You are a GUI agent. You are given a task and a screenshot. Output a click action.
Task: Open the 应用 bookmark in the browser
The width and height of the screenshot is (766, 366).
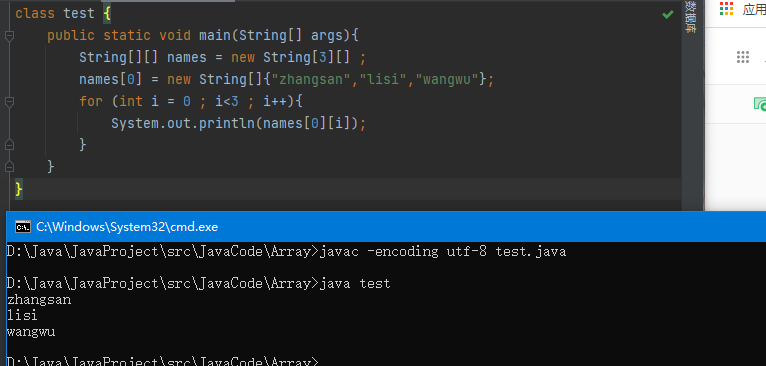(x=754, y=9)
